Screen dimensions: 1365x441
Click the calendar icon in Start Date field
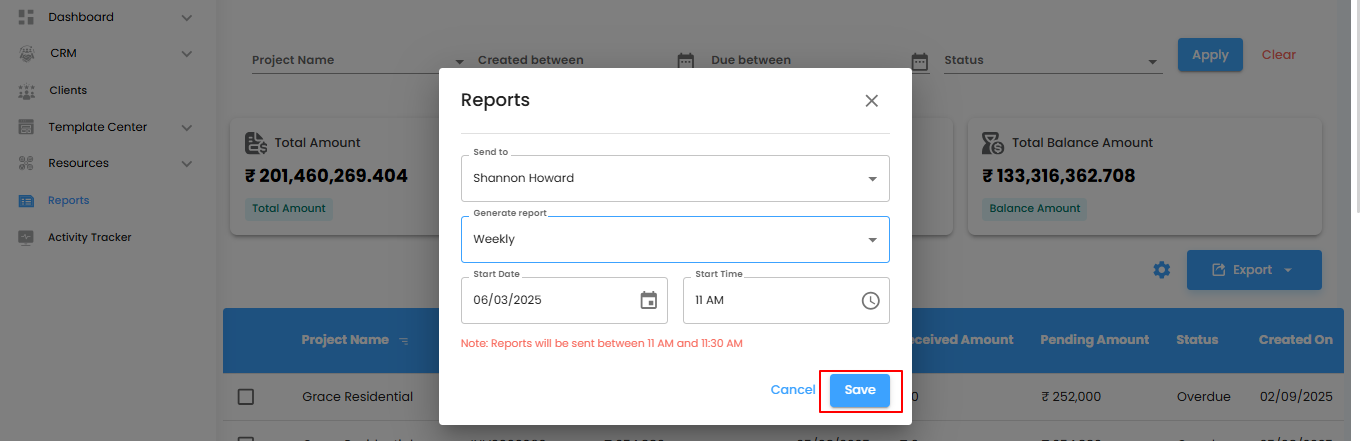648,300
